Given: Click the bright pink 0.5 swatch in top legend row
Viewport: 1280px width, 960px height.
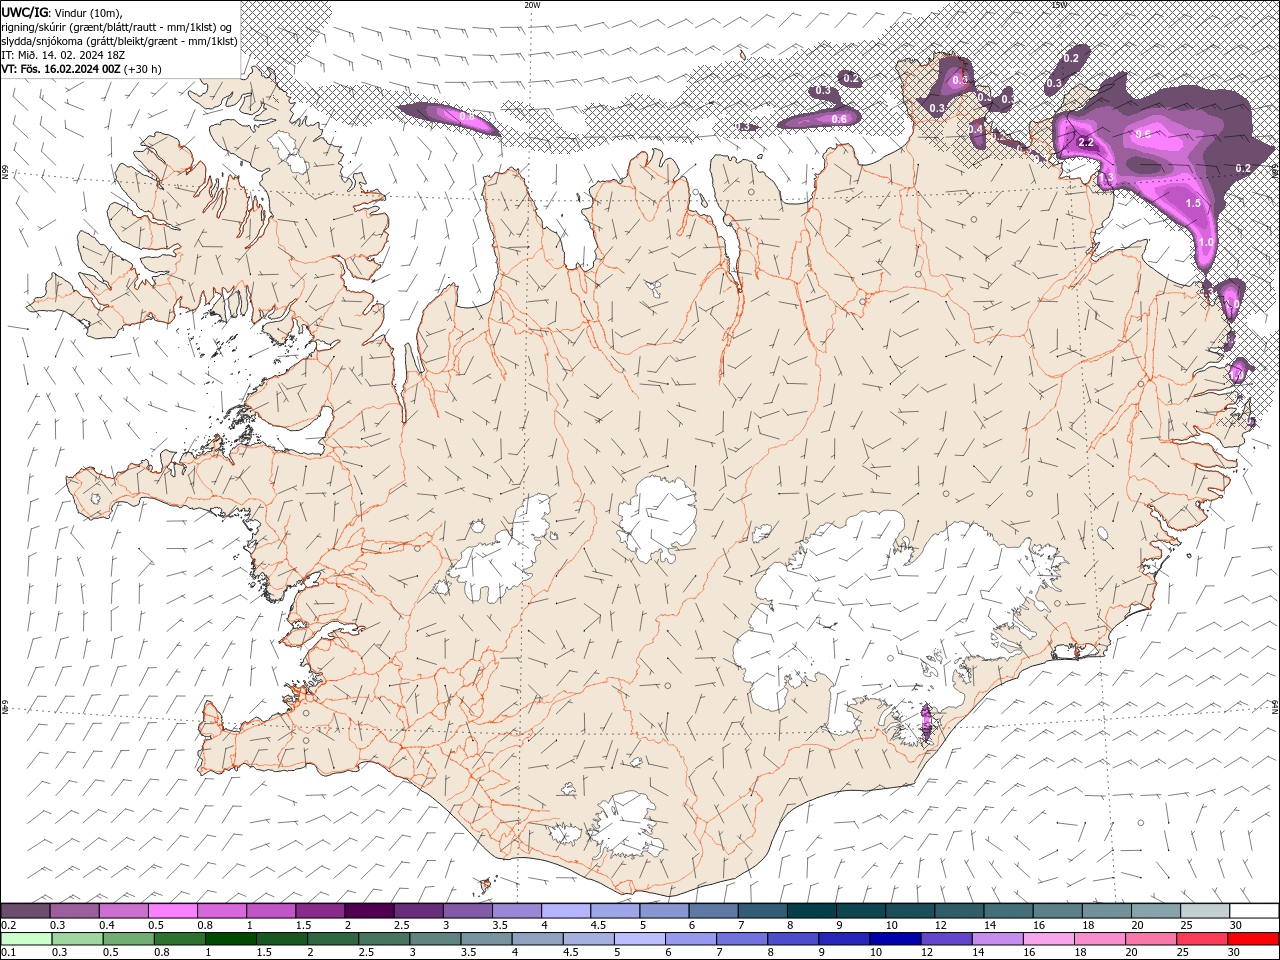Looking at the screenshot, I should 172,911.
